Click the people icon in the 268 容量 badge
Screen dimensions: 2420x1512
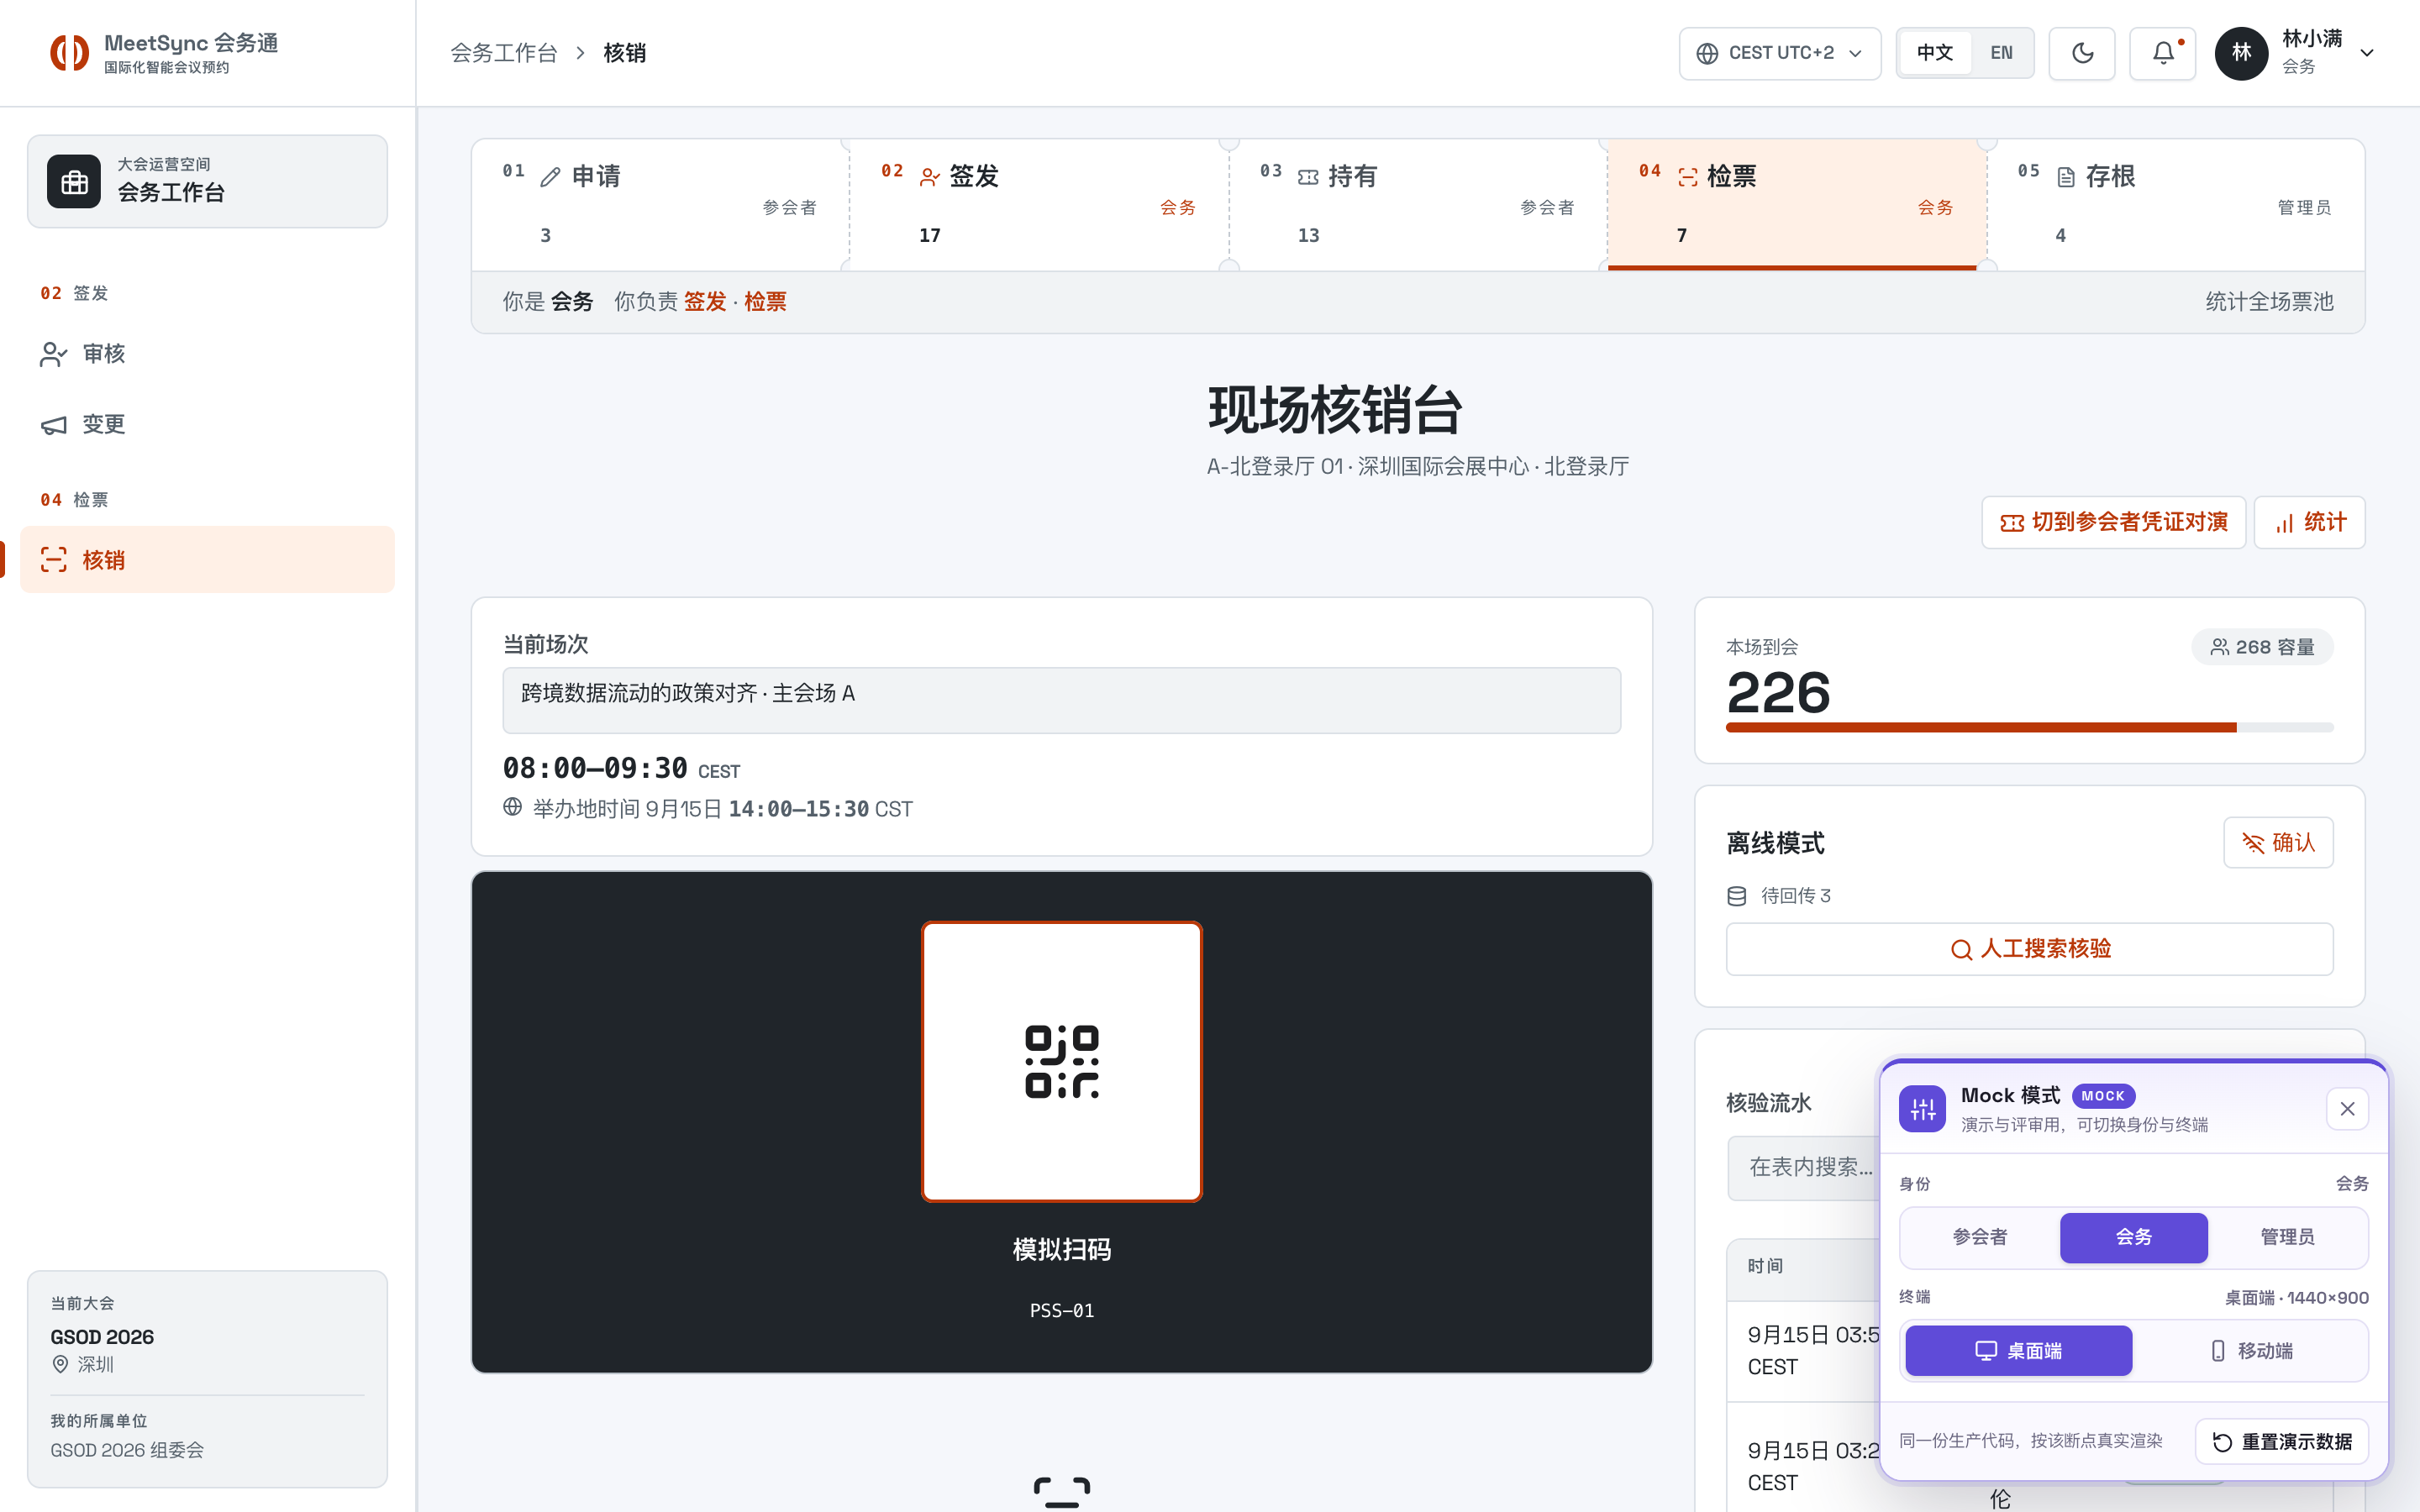click(x=2219, y=647)
